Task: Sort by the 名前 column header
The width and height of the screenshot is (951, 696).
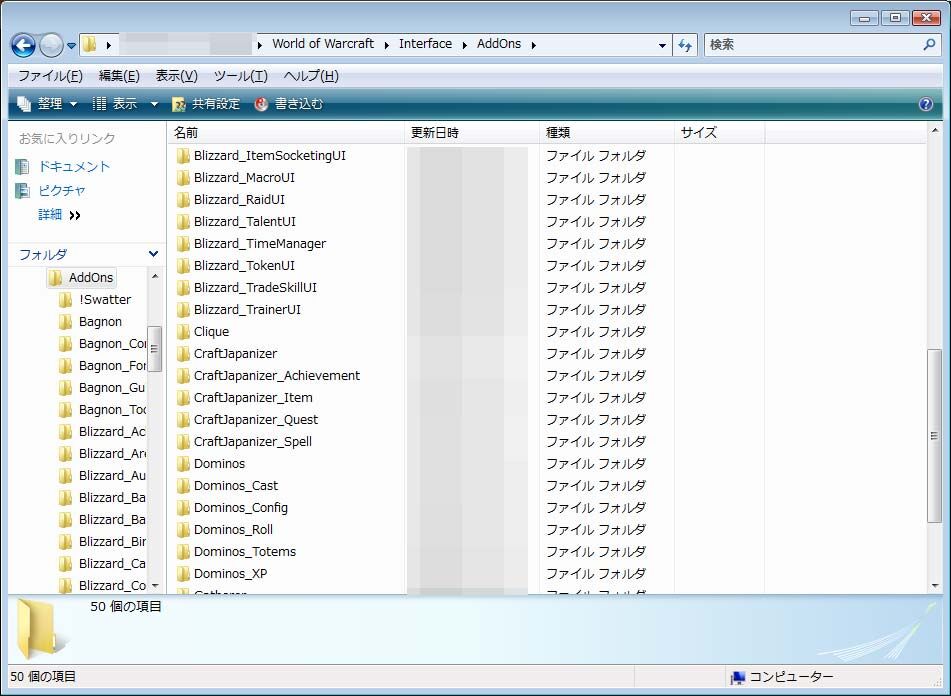Action: click(286, 132)
